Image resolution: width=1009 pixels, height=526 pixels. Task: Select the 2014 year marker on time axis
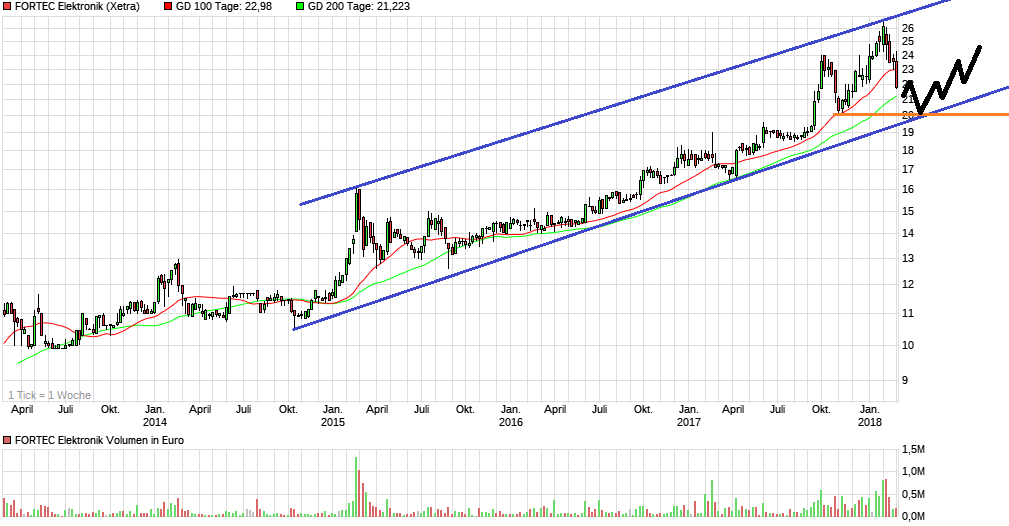point(154,423)
